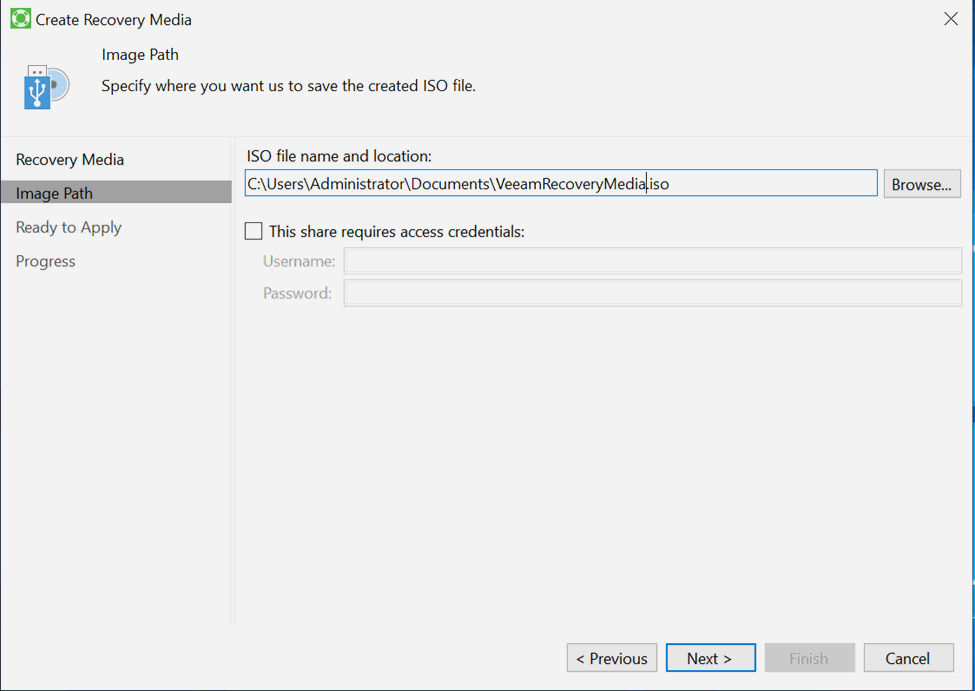The height and width of the screenshot is (691, 975).
Task: Click the USB recovery media icon
Action: [x=46, y=87]
